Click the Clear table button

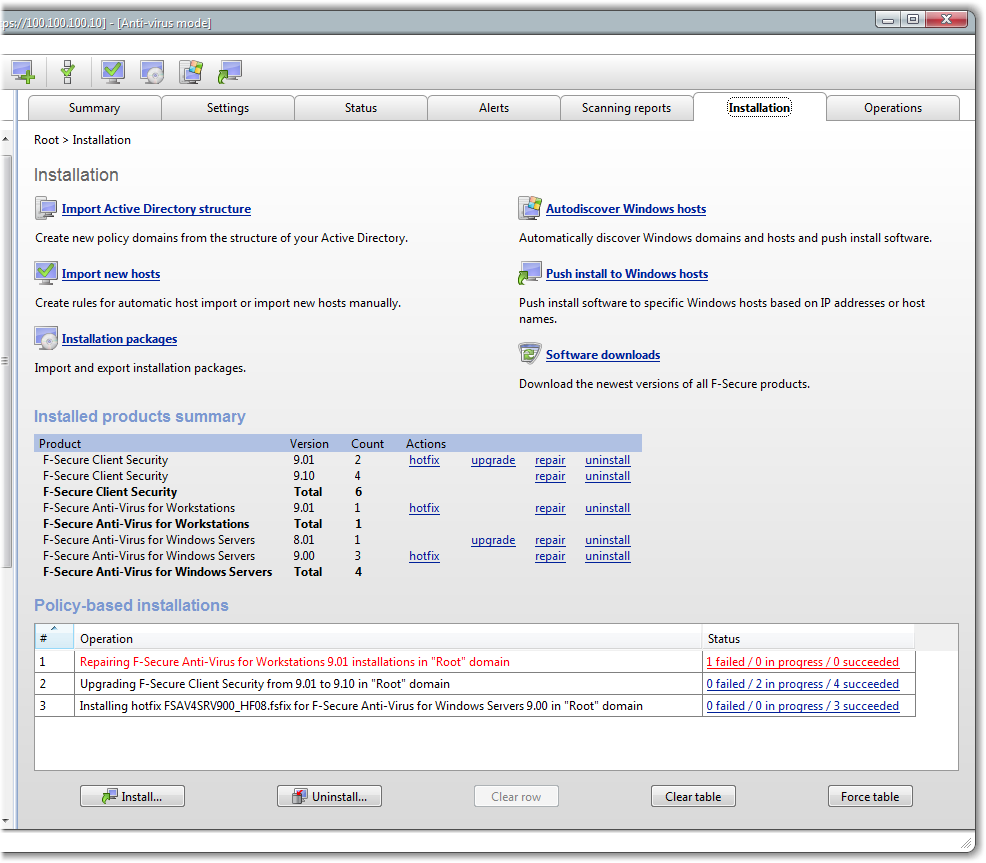(693, 796)
